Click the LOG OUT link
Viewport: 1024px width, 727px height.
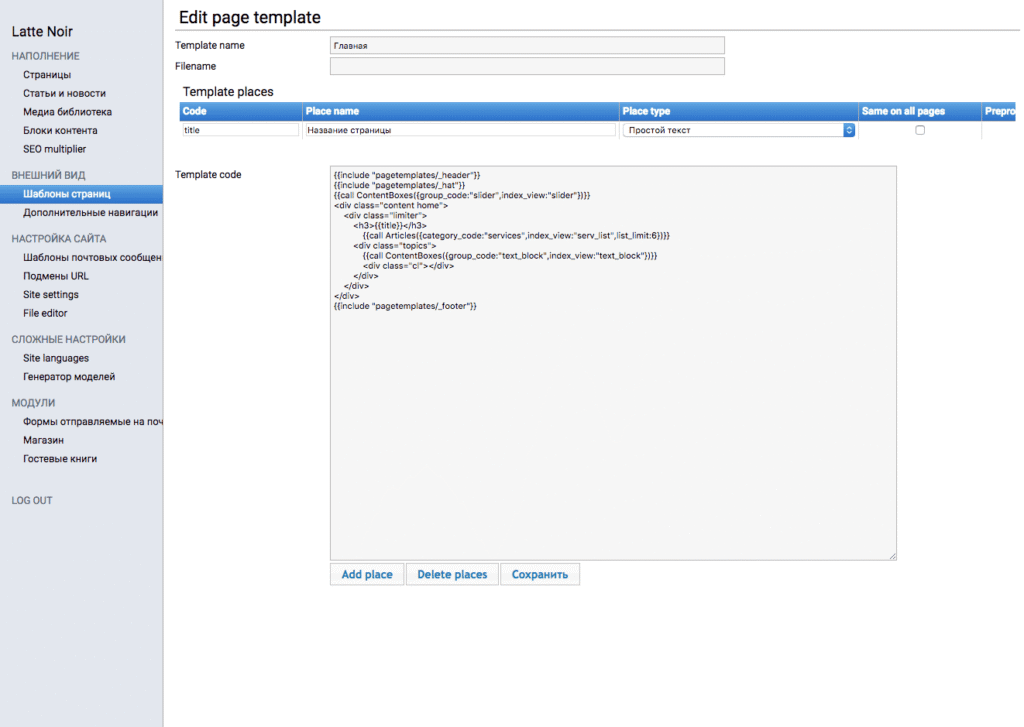(32, 500)
